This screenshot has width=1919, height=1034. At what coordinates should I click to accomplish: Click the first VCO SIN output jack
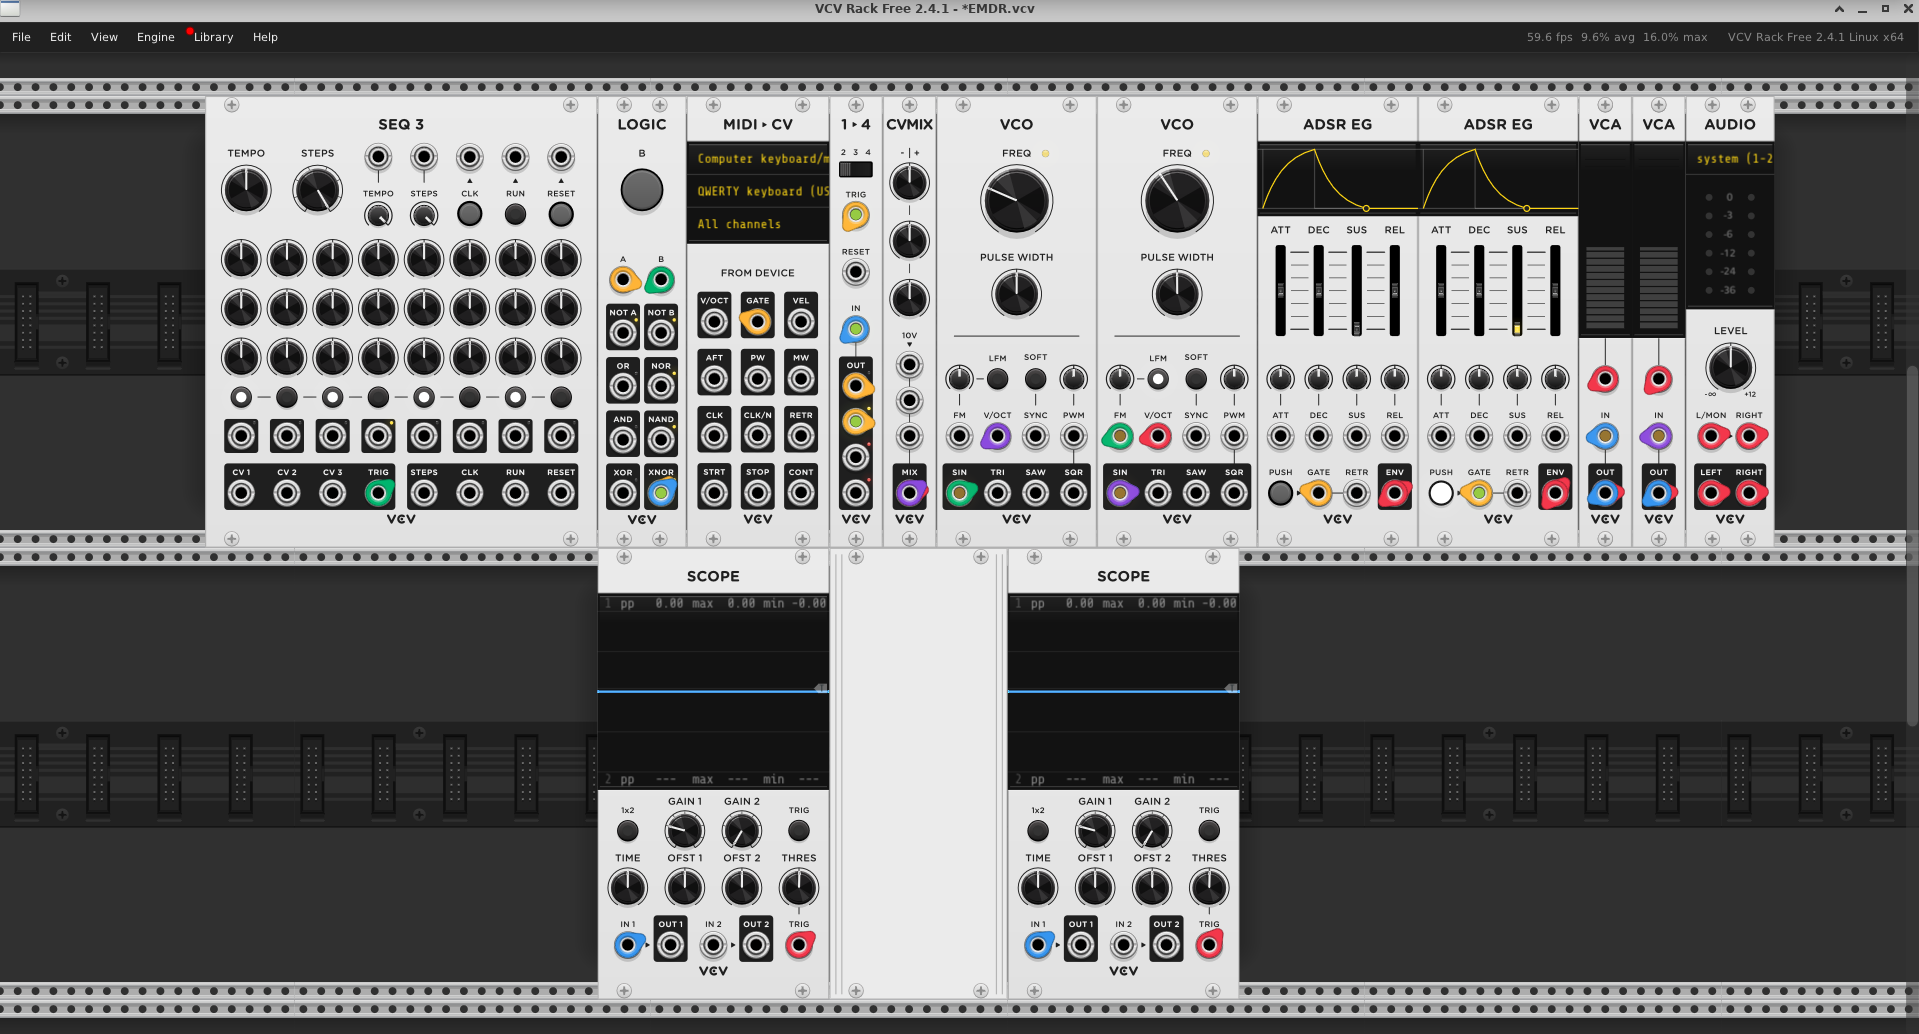click(959, 492)
